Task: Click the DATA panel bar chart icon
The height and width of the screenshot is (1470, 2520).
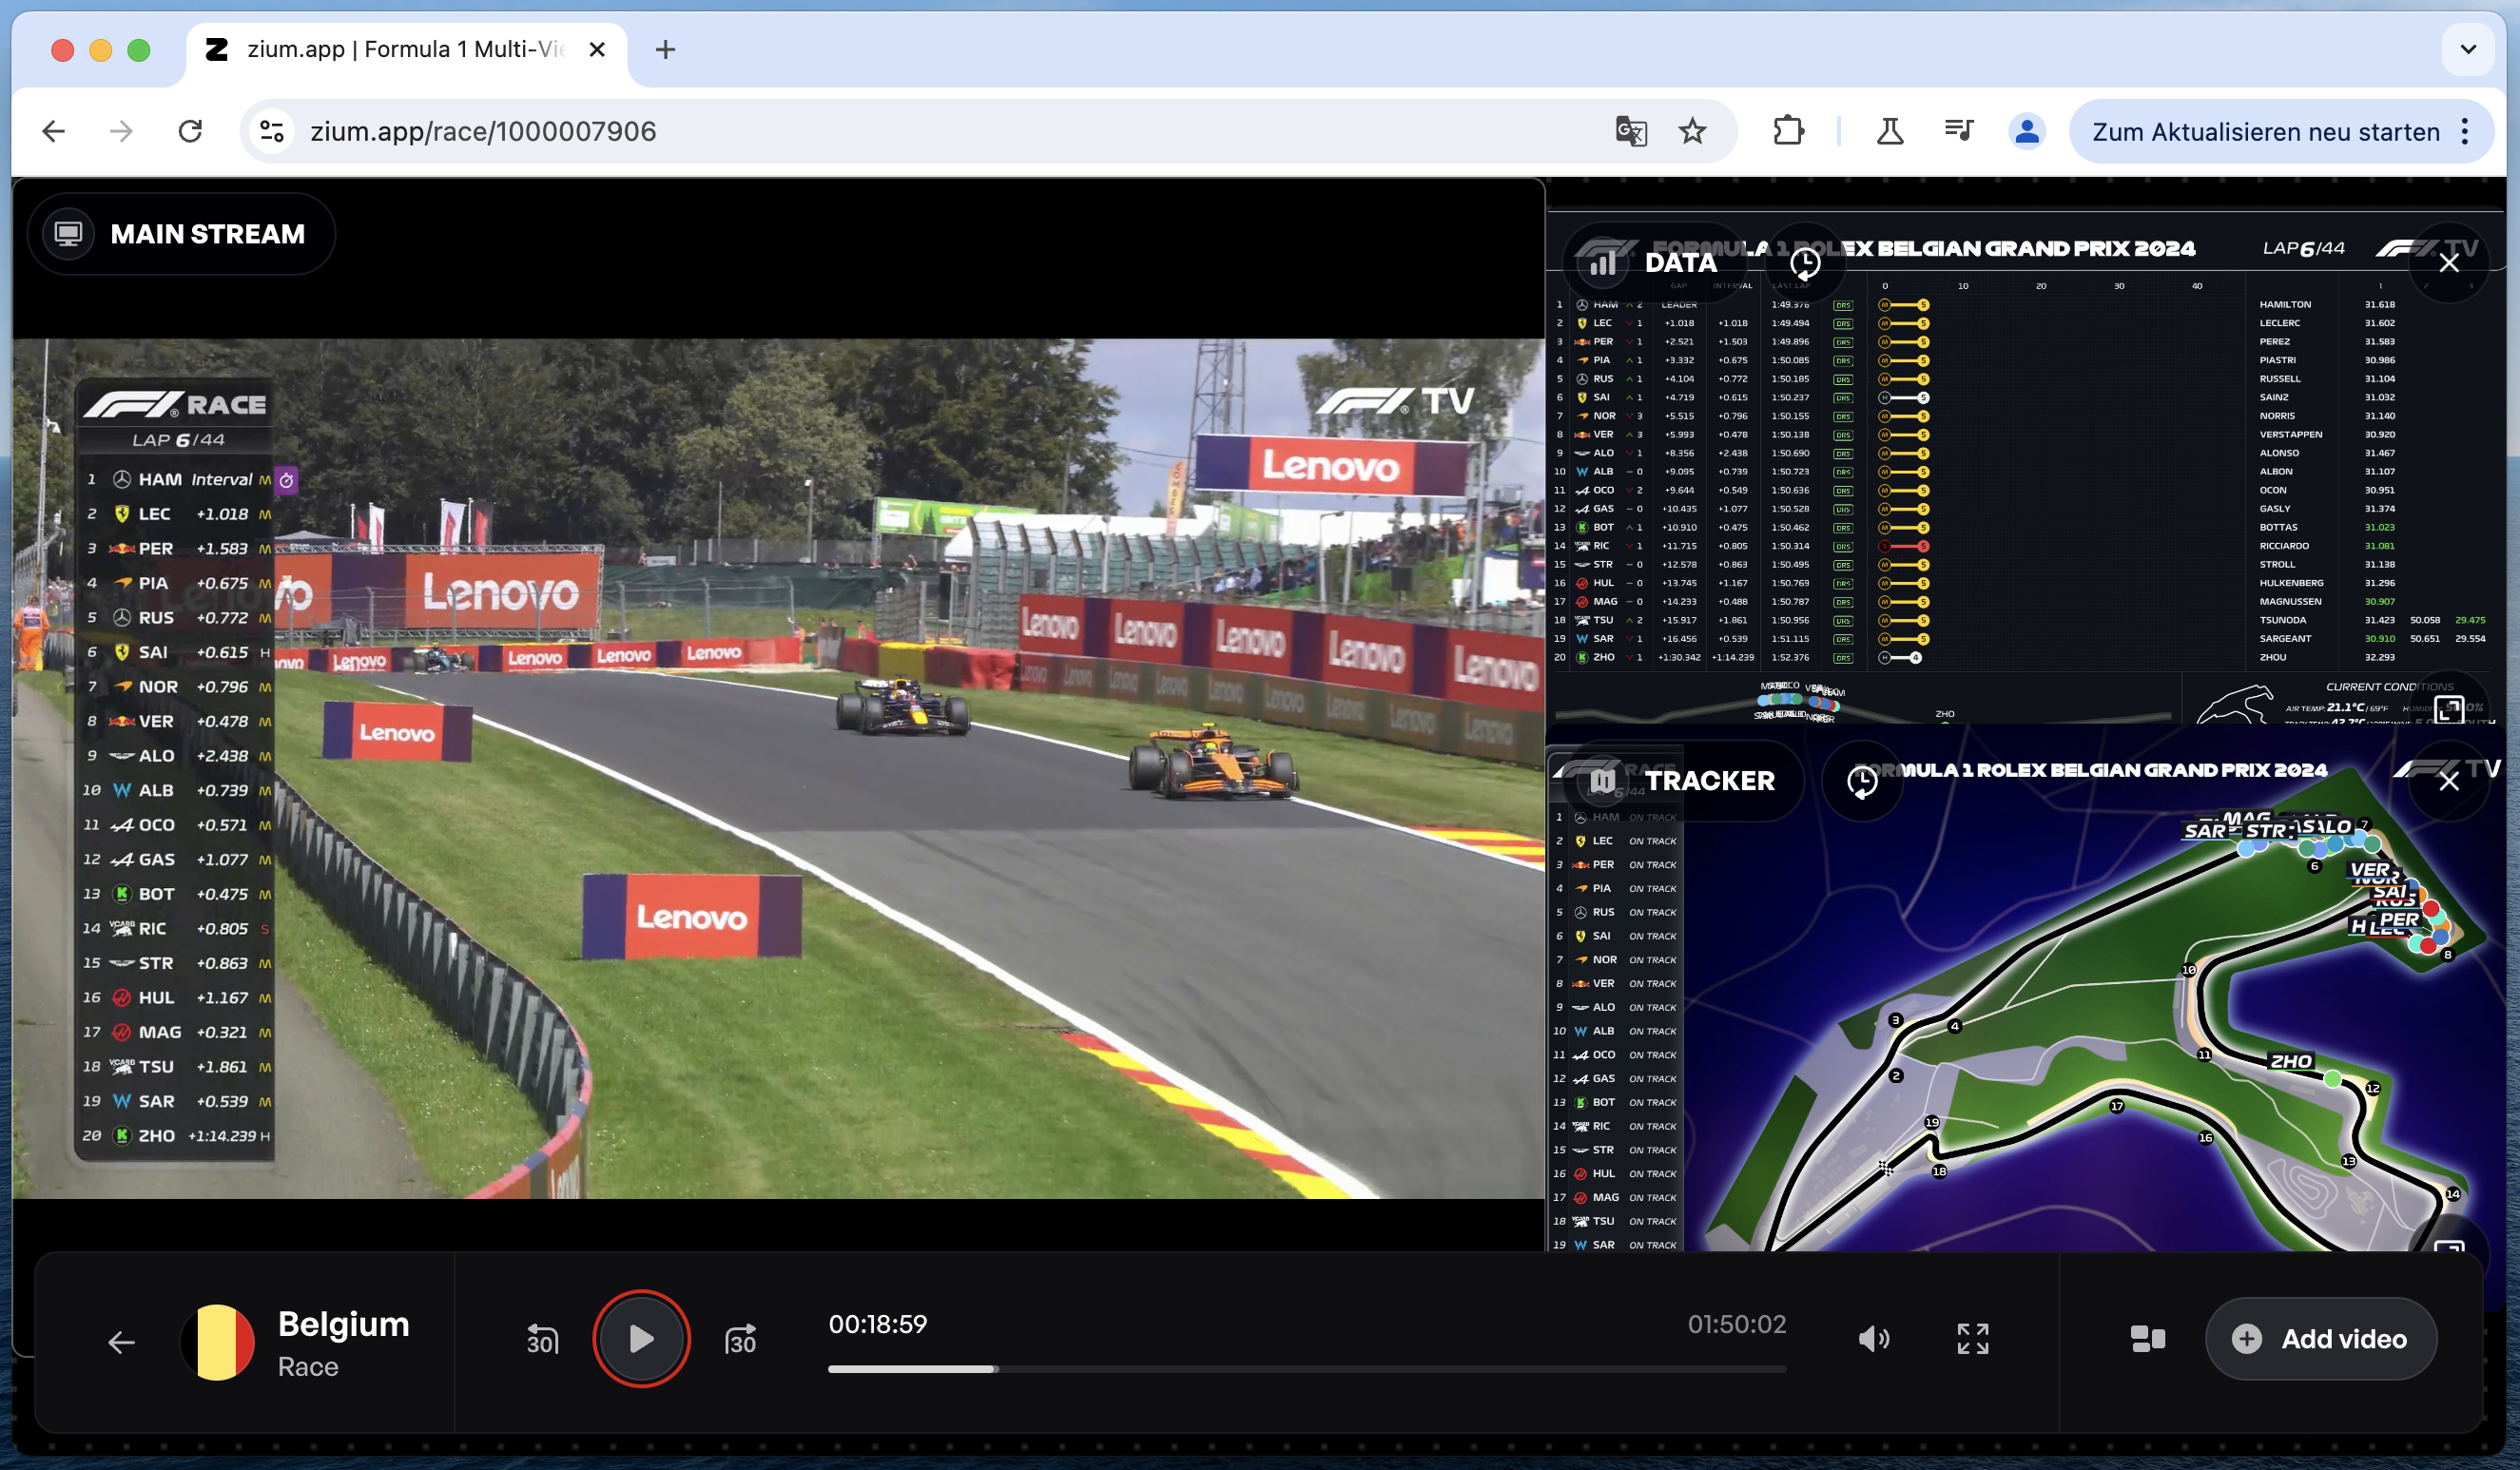Action: click(x=1602, y=263)
